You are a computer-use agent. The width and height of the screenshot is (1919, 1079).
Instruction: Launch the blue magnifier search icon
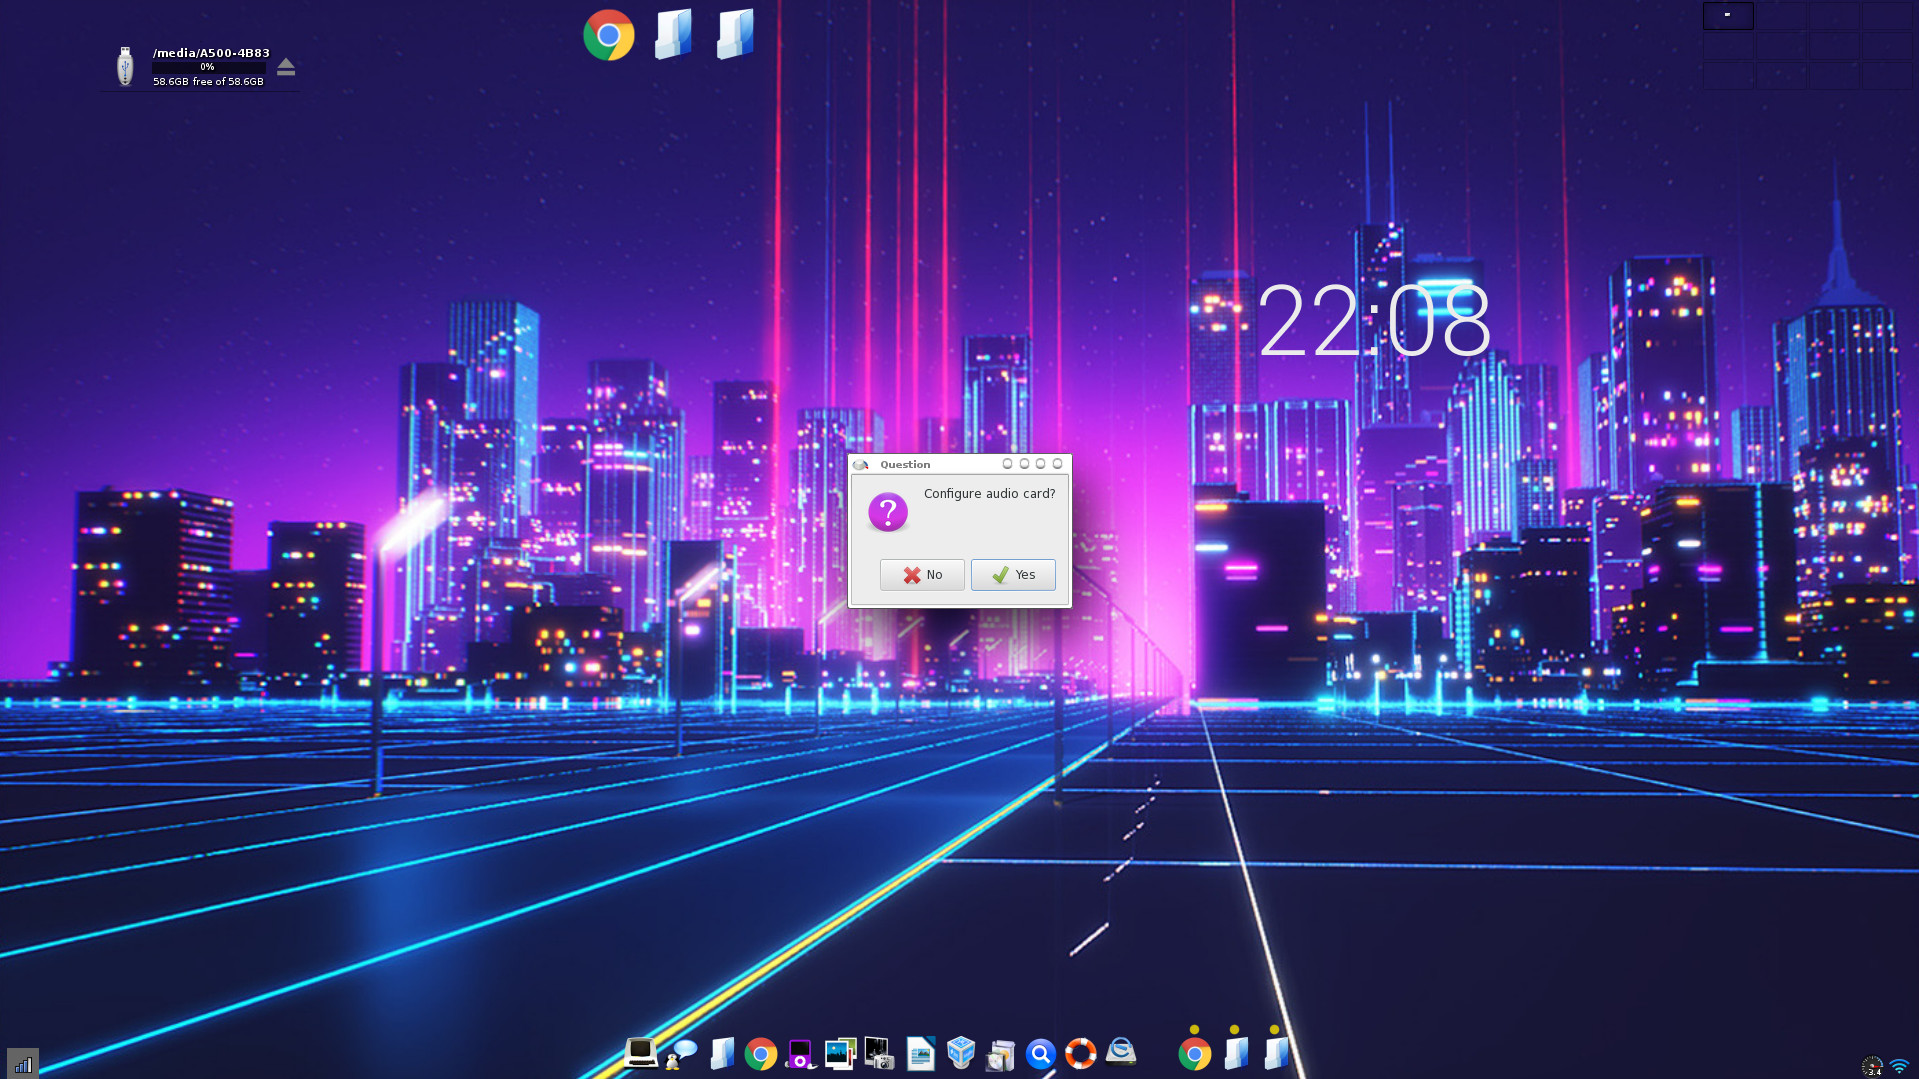(1040, 1053)
